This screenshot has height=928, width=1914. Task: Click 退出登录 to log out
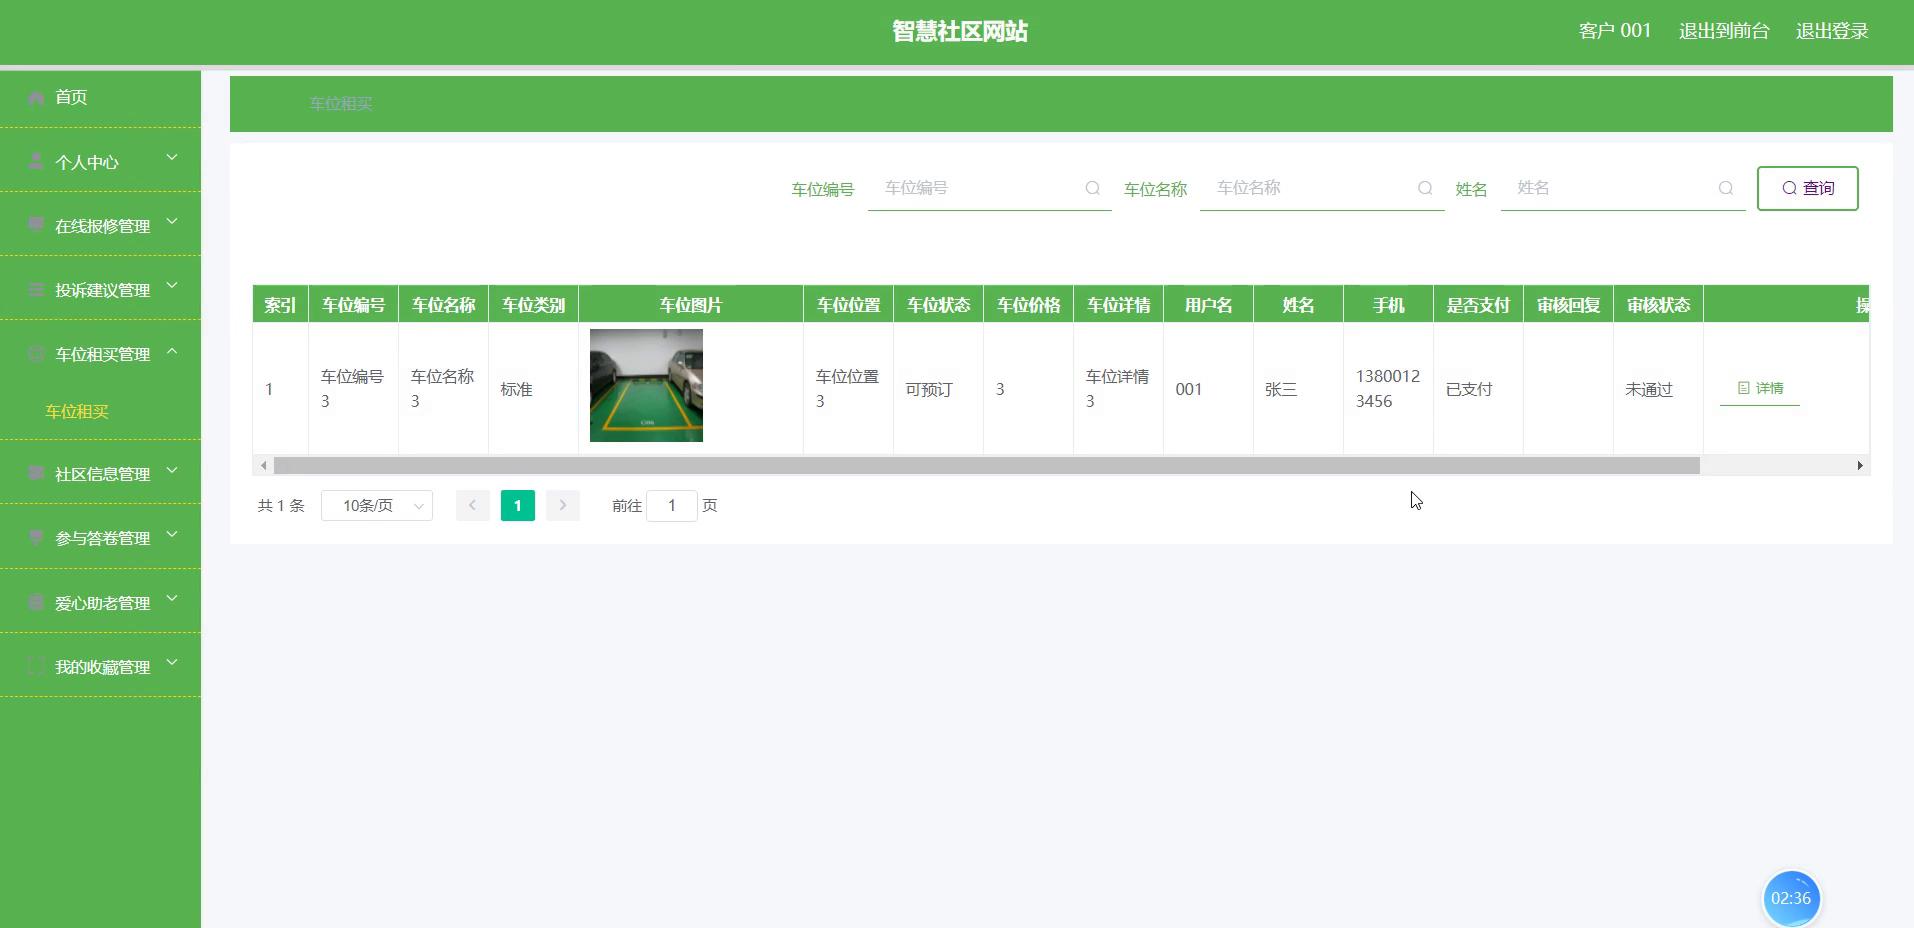[1831, 31]
